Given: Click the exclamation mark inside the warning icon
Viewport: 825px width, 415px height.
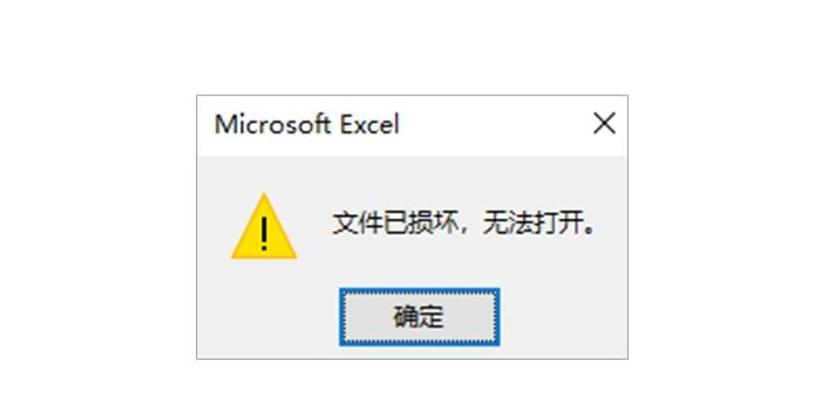Looking at the screenshot, I should coord(264,234).
